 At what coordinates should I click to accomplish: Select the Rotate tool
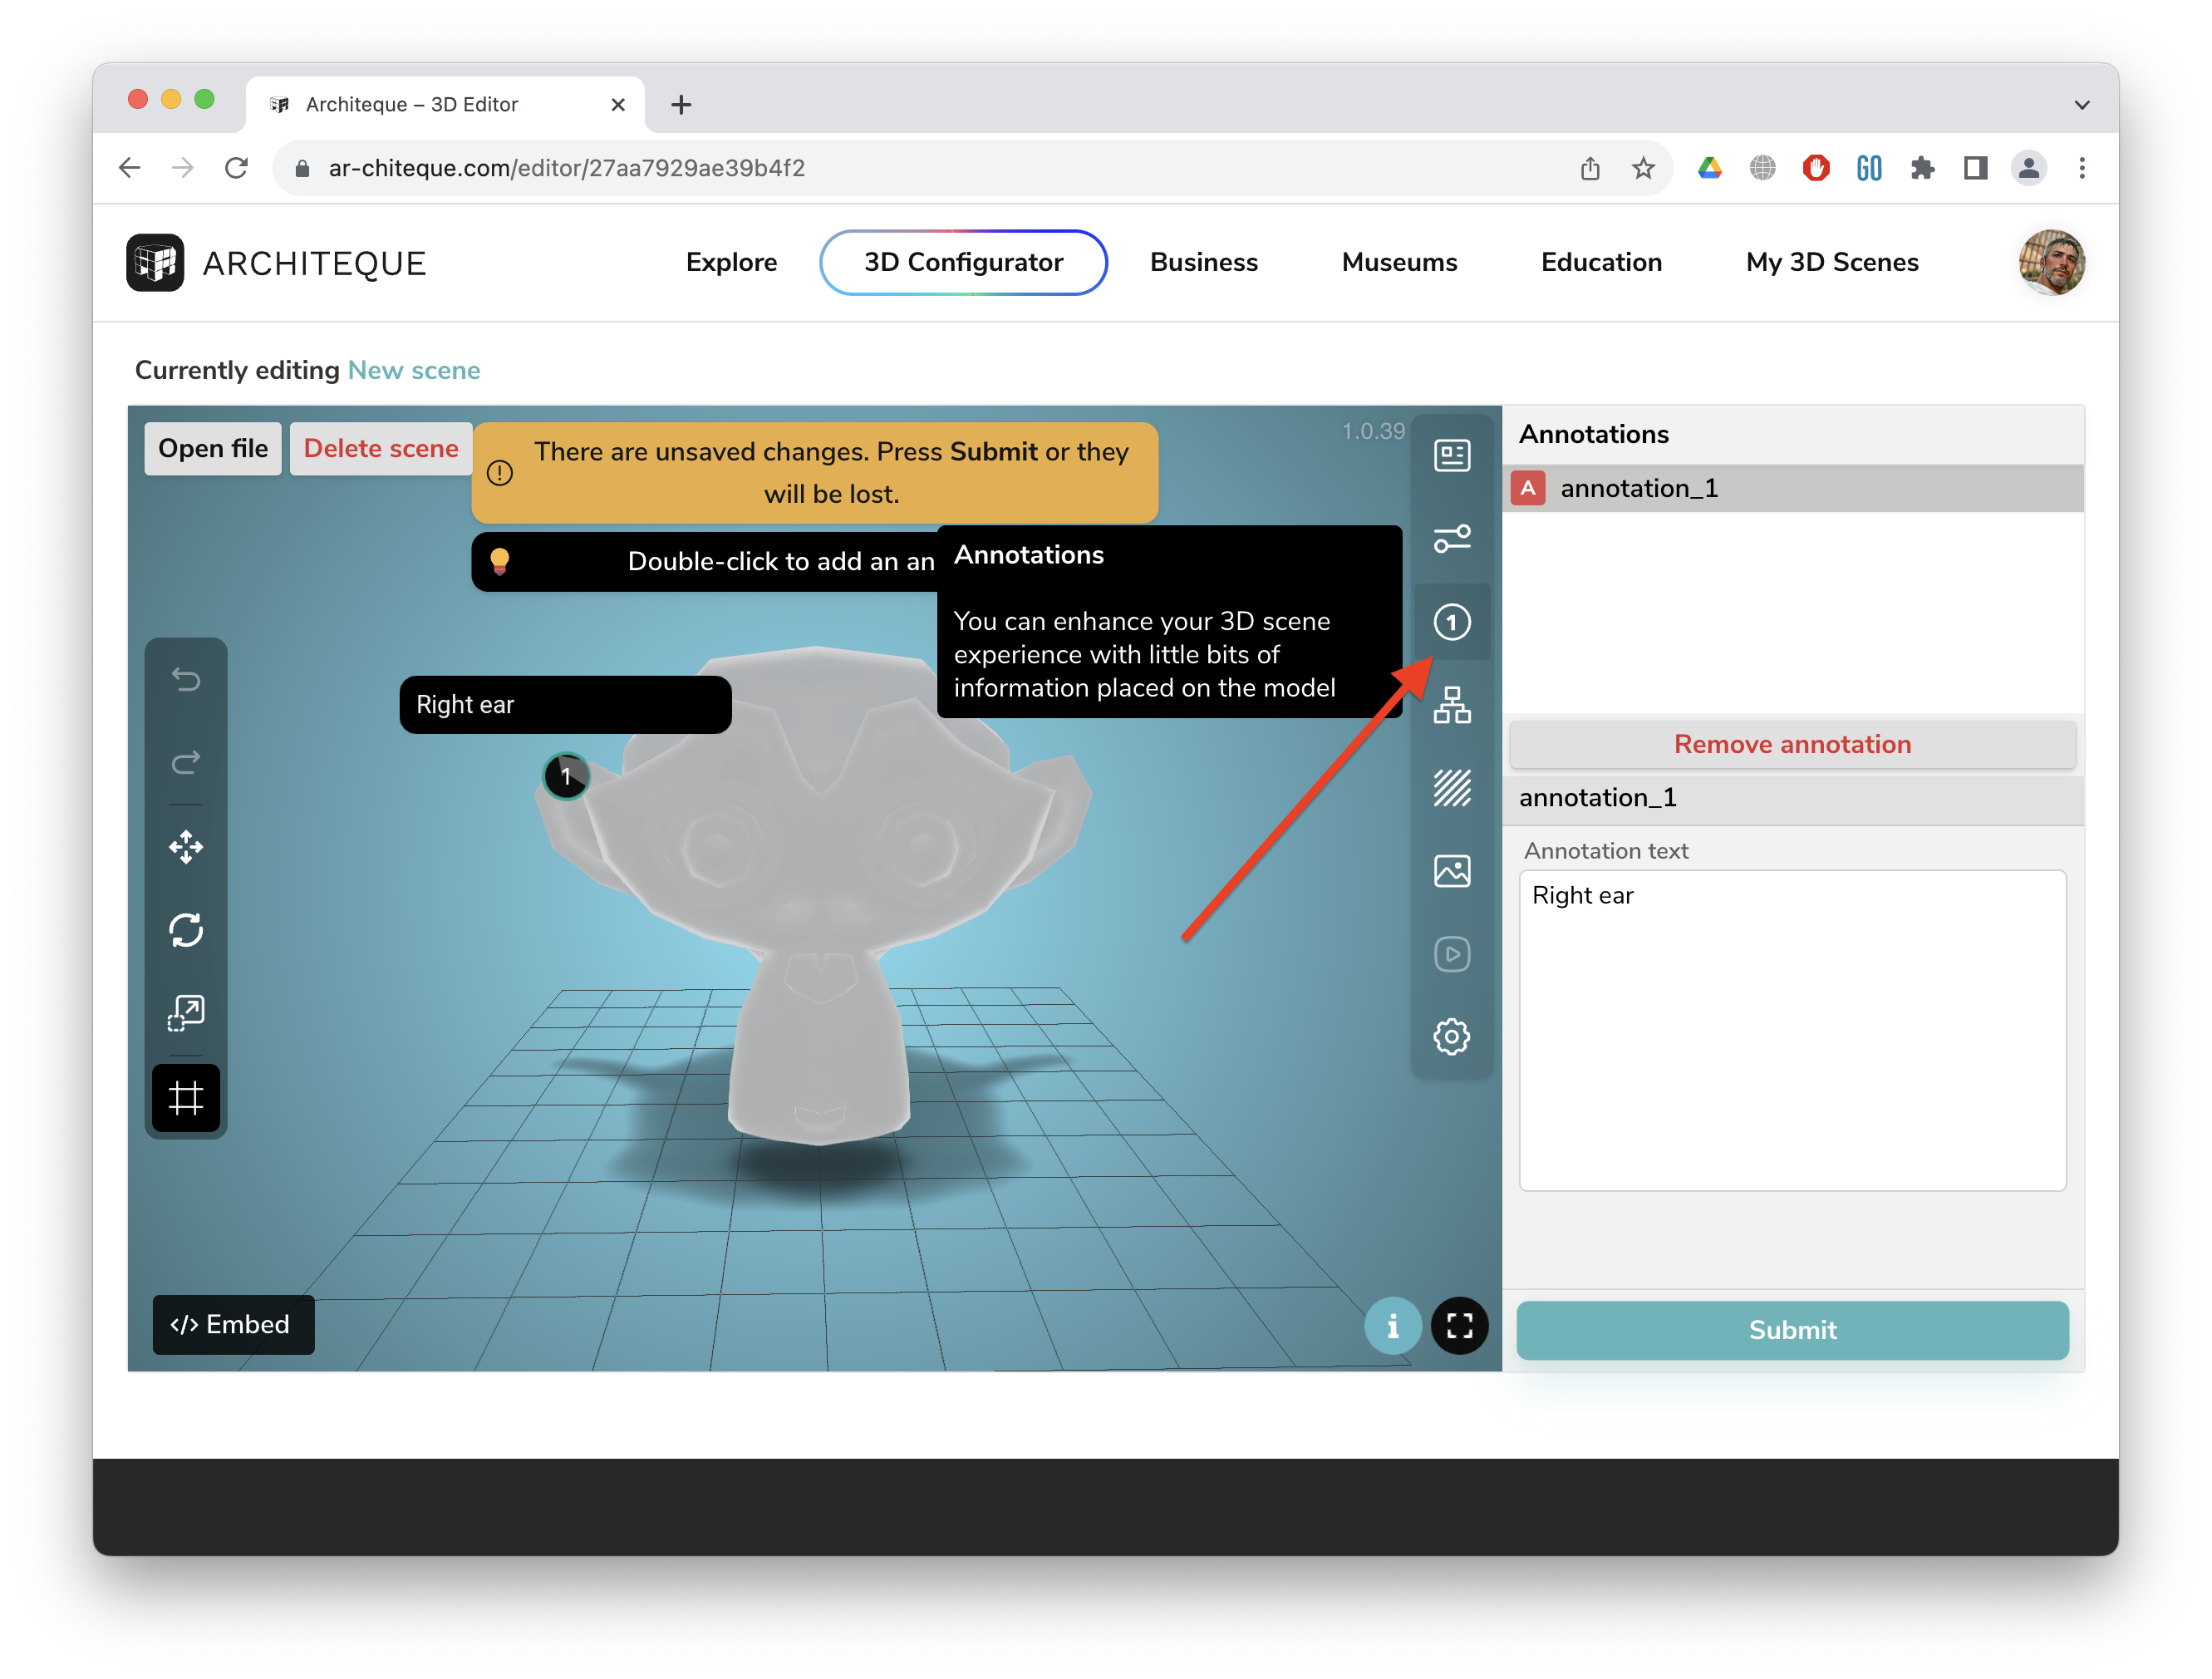(x=186, y=930)
